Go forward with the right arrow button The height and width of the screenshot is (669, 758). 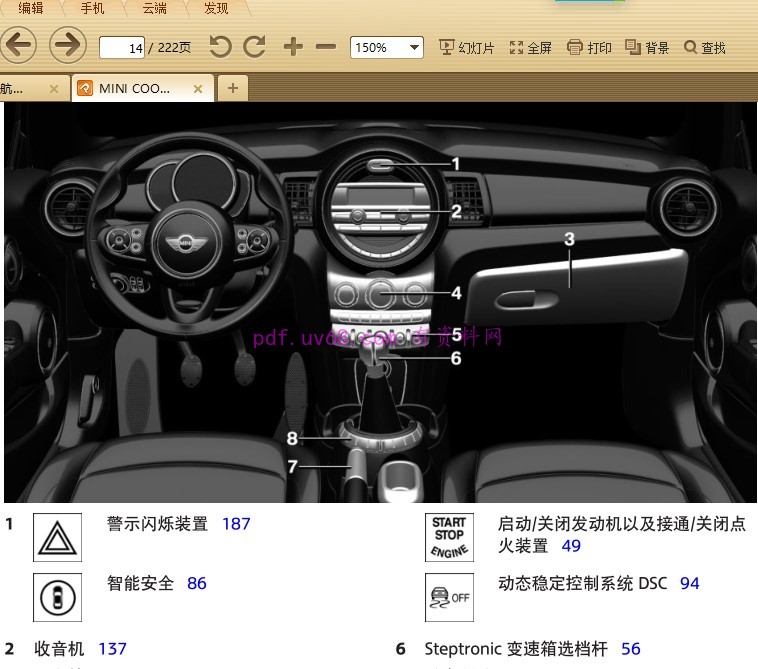pos(68,45)
